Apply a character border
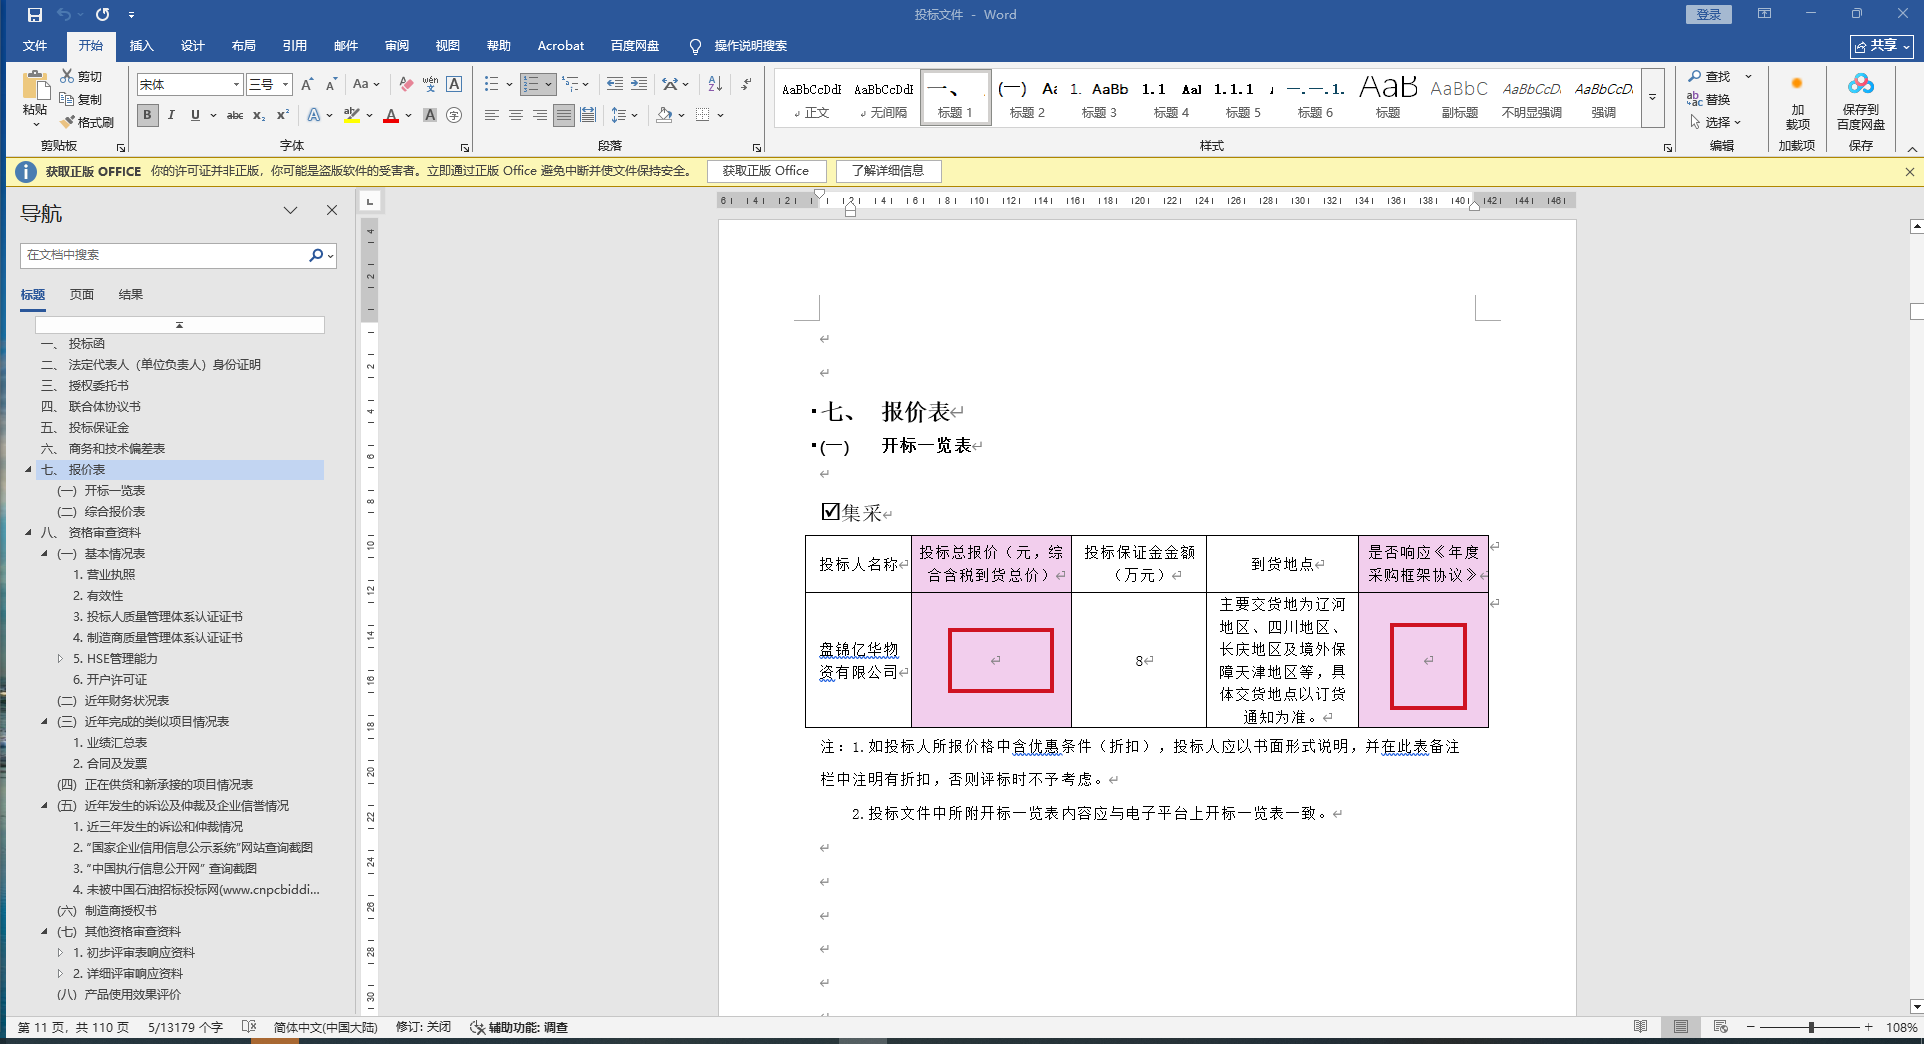Viewport: 1924px width, 1044px height. point(454,85)
